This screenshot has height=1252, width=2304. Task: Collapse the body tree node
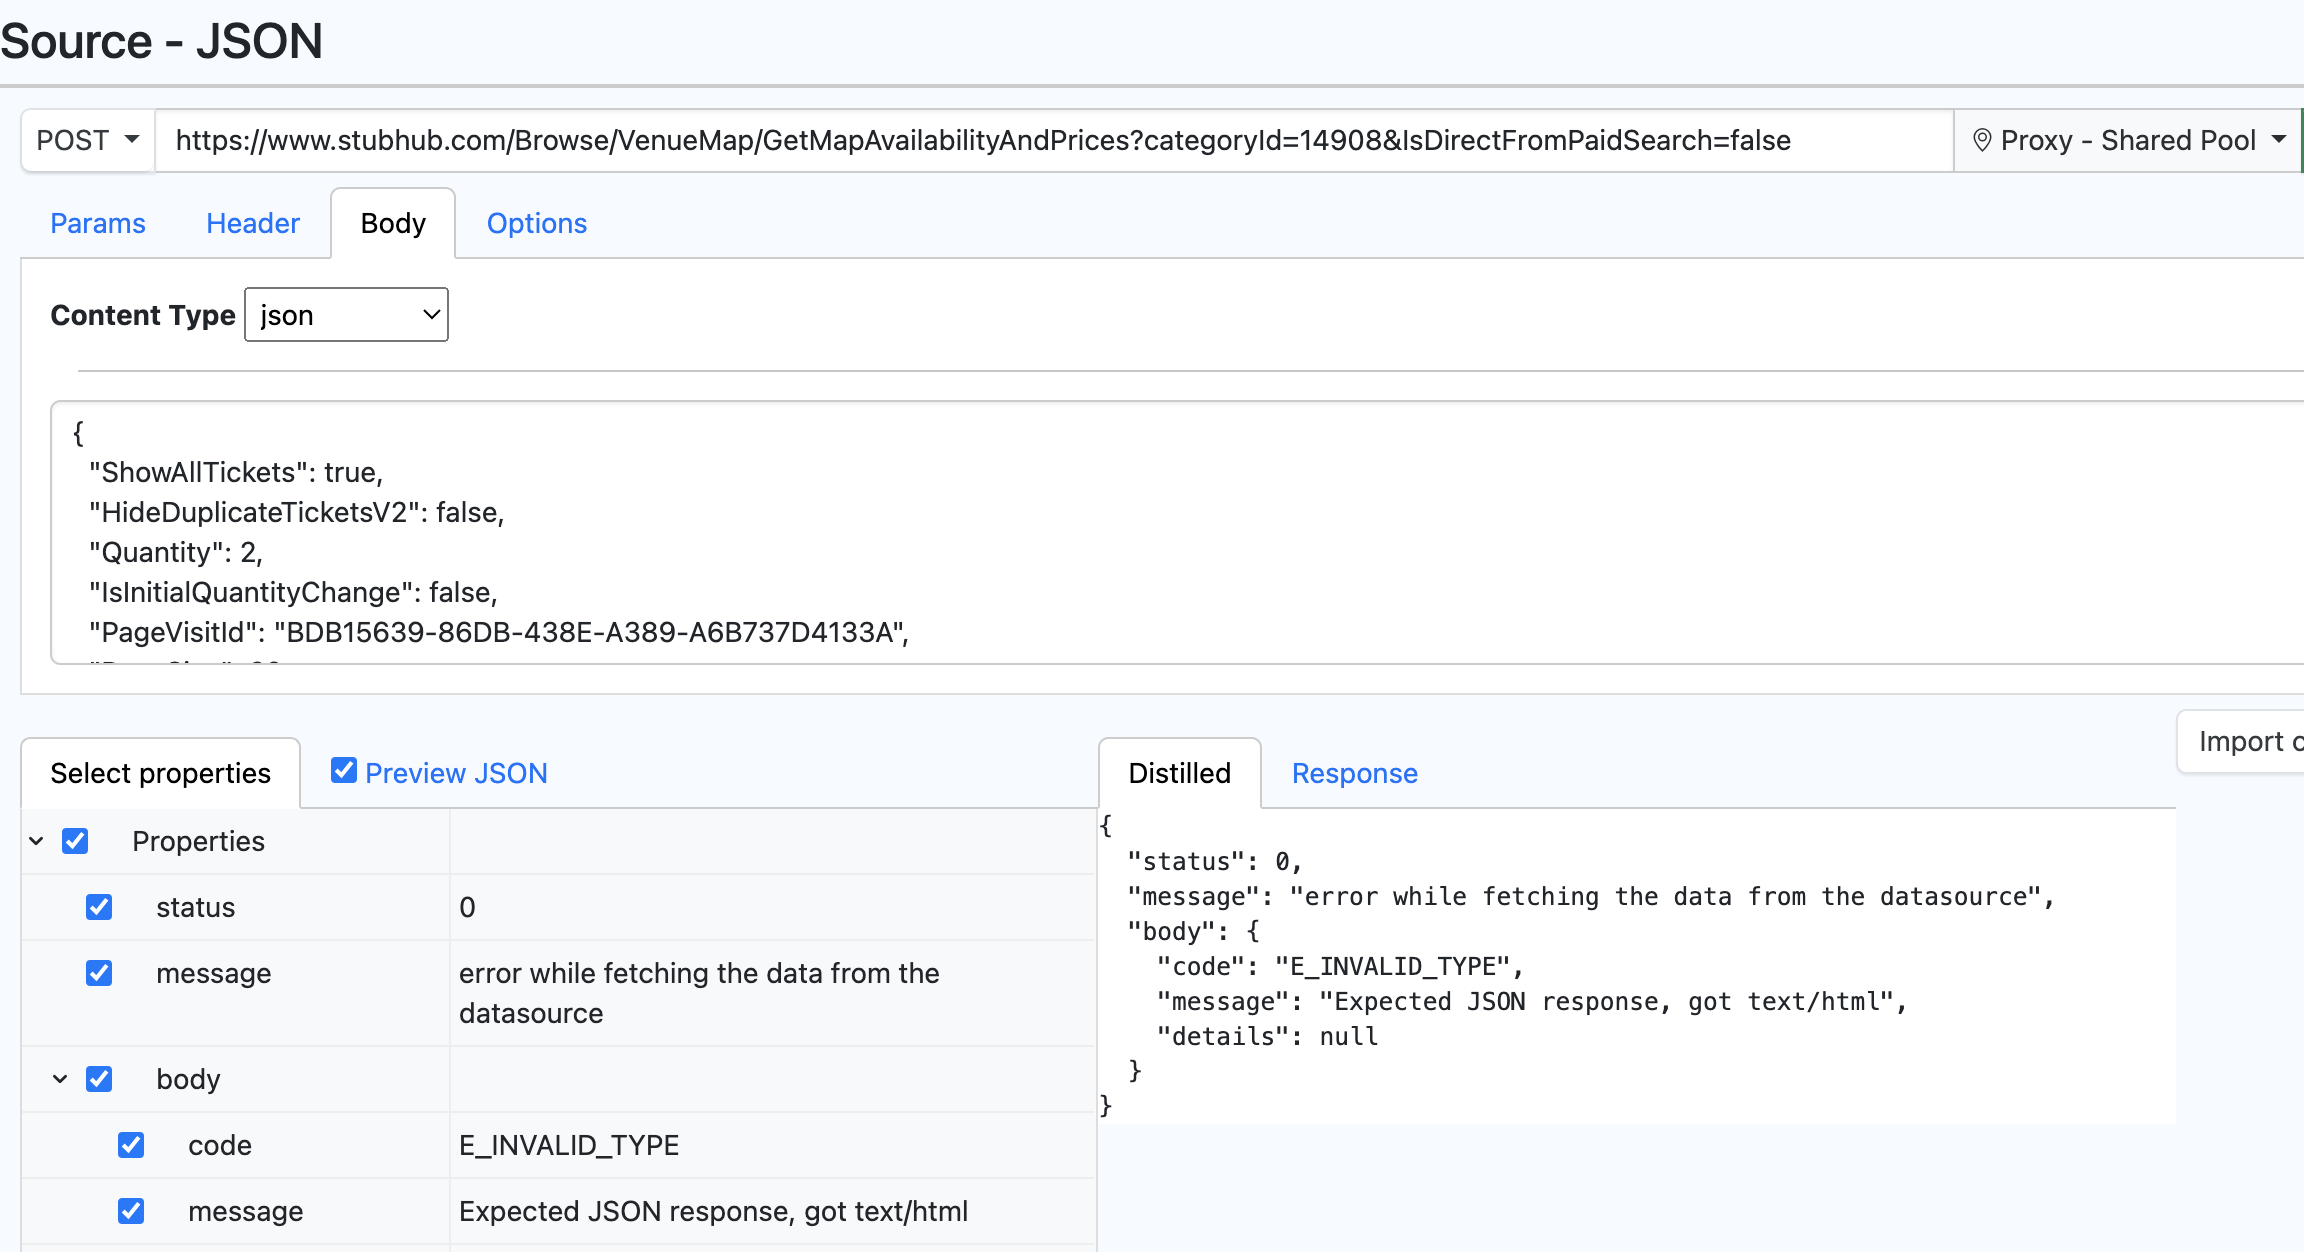pyautogui.click(x=60, y=1079)
